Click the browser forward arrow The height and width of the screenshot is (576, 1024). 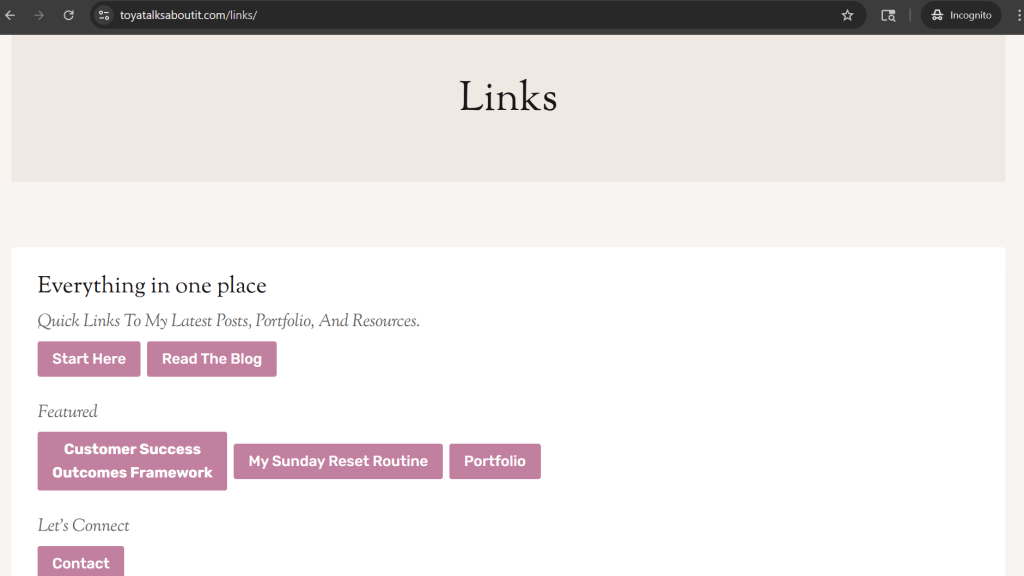pos(39,15)
